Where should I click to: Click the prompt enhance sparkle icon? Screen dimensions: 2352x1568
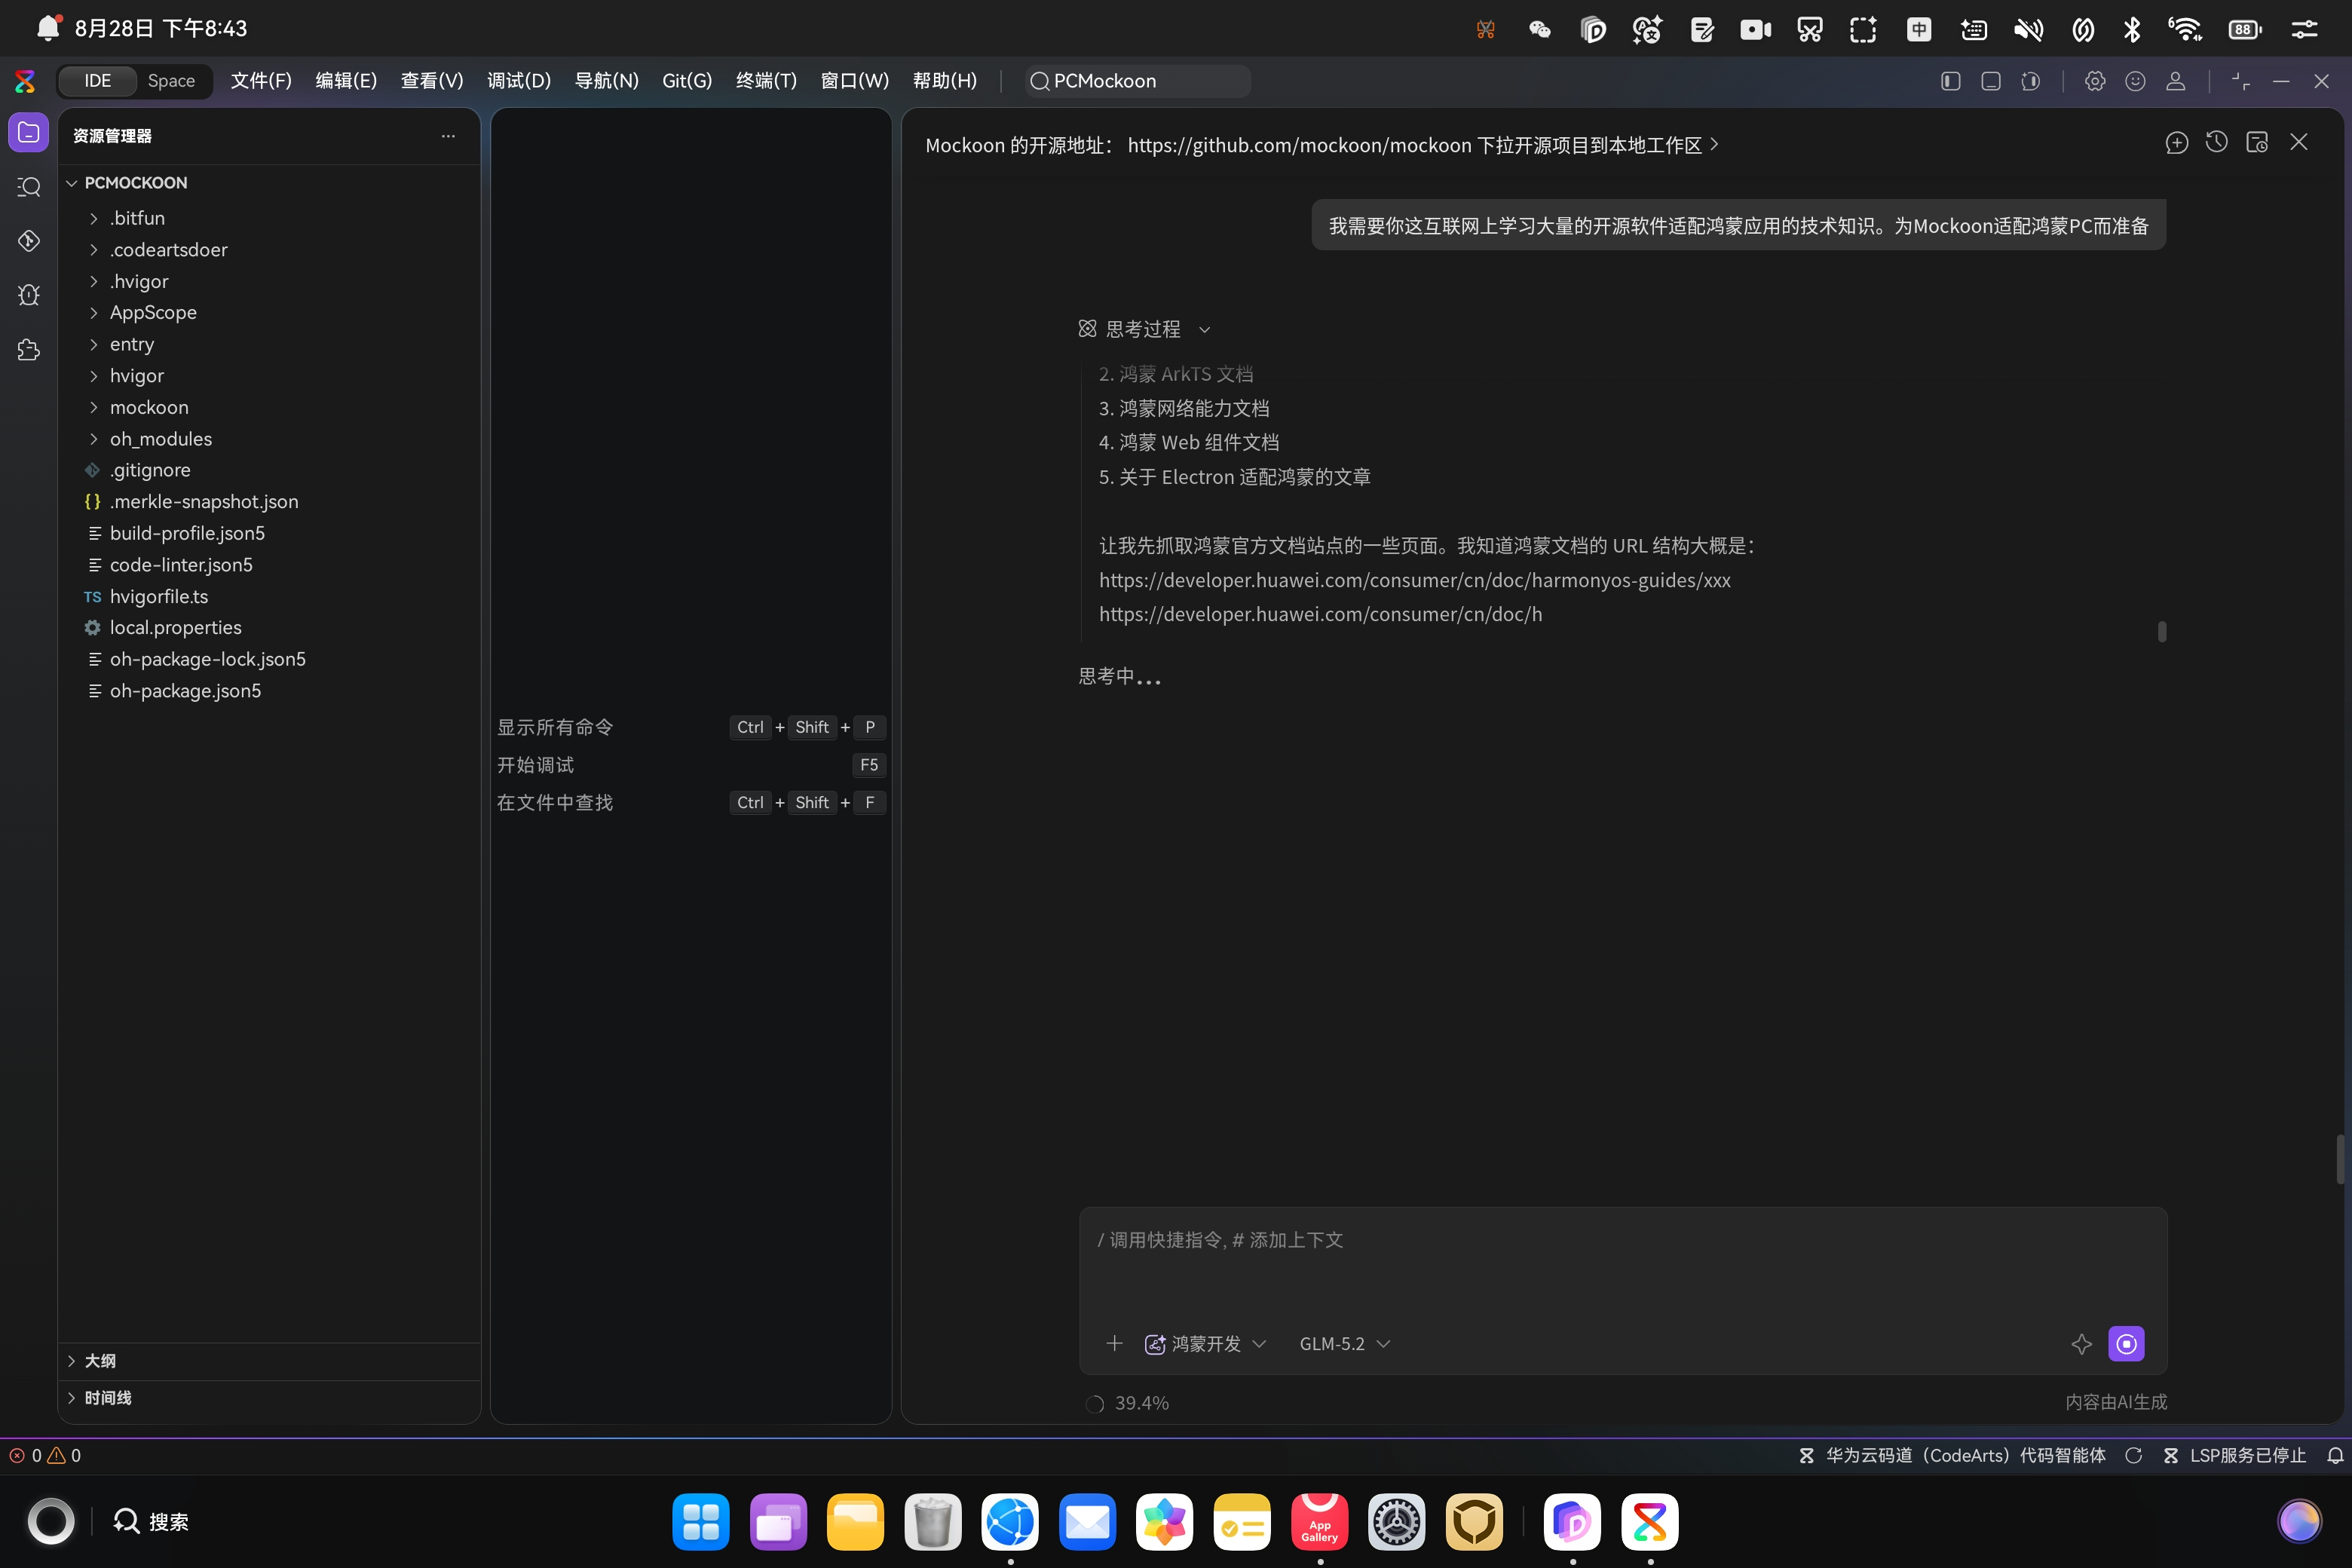point(2082,1344)
